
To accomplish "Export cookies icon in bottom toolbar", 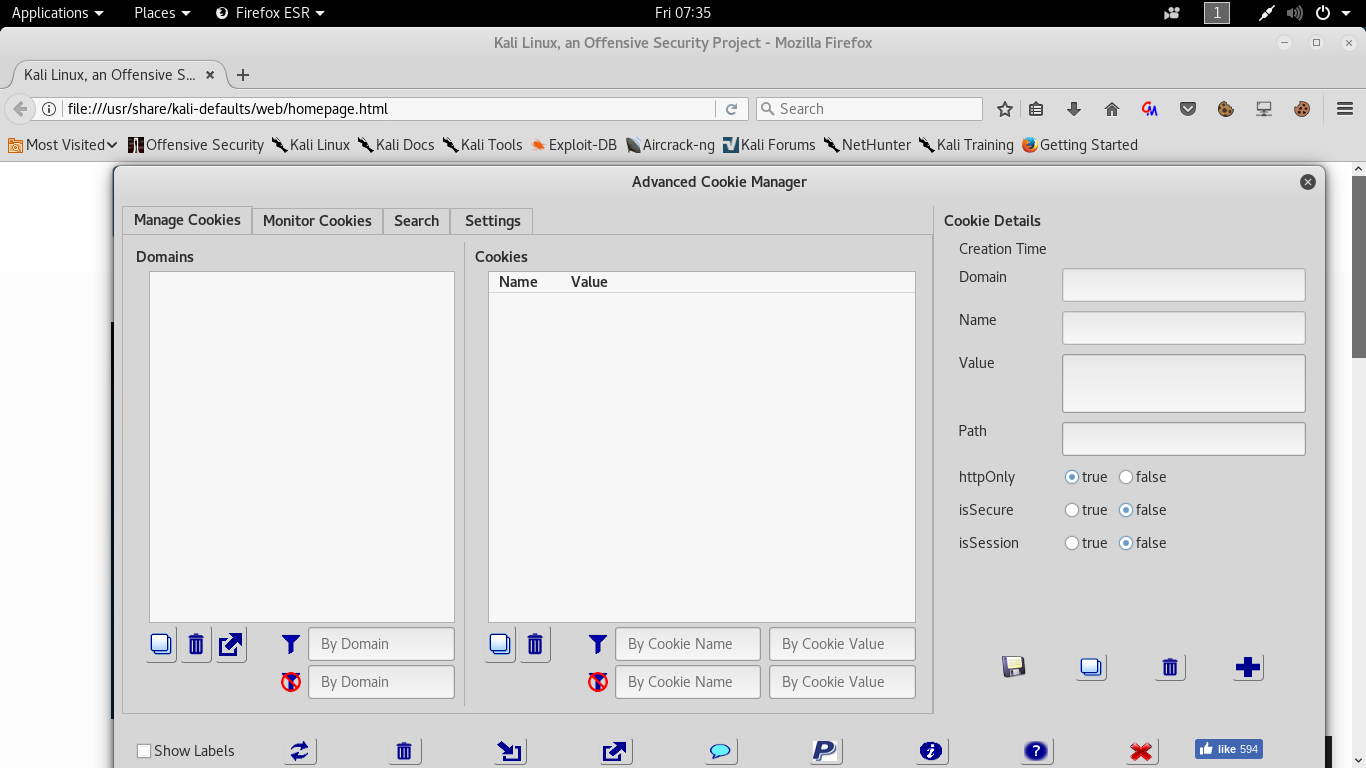I will (615, 751).
